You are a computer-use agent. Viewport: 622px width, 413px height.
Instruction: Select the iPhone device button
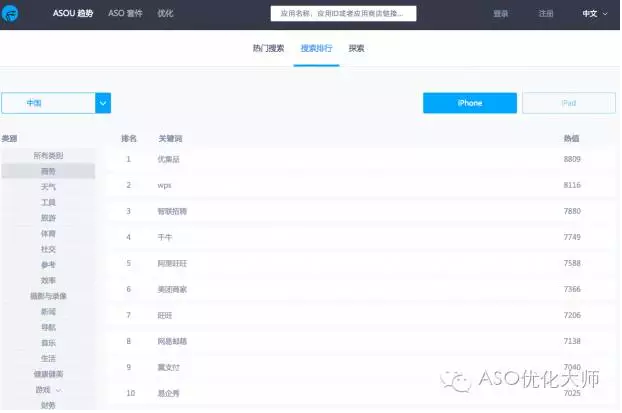(x=470, y=103)
